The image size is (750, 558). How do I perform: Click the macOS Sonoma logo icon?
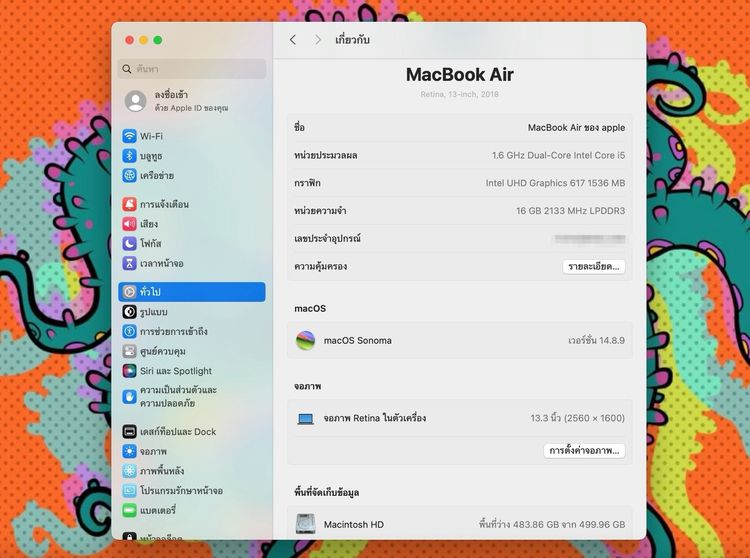tap(305, 340)
